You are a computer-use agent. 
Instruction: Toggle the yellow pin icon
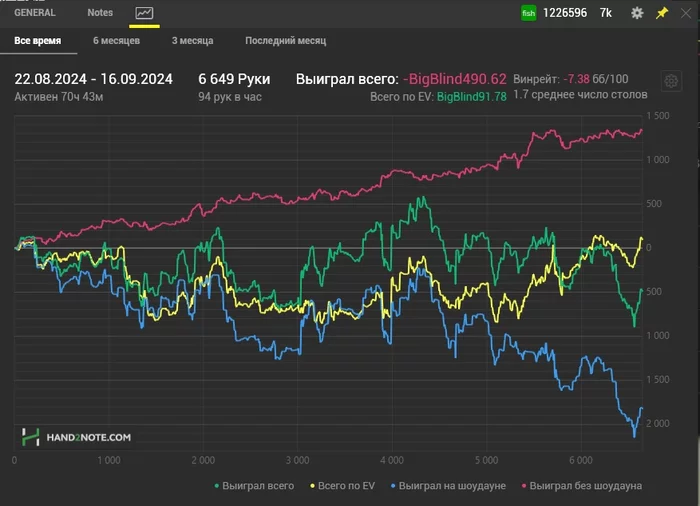coord(662,13)
